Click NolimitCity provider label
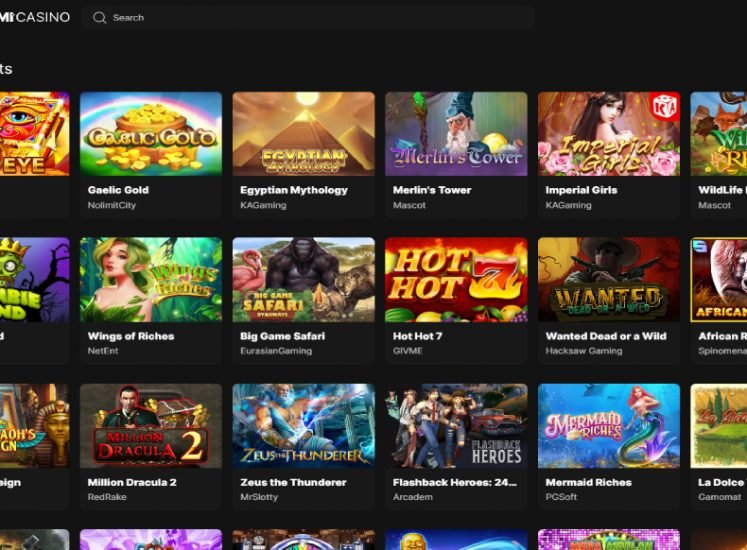 point(111,205)
